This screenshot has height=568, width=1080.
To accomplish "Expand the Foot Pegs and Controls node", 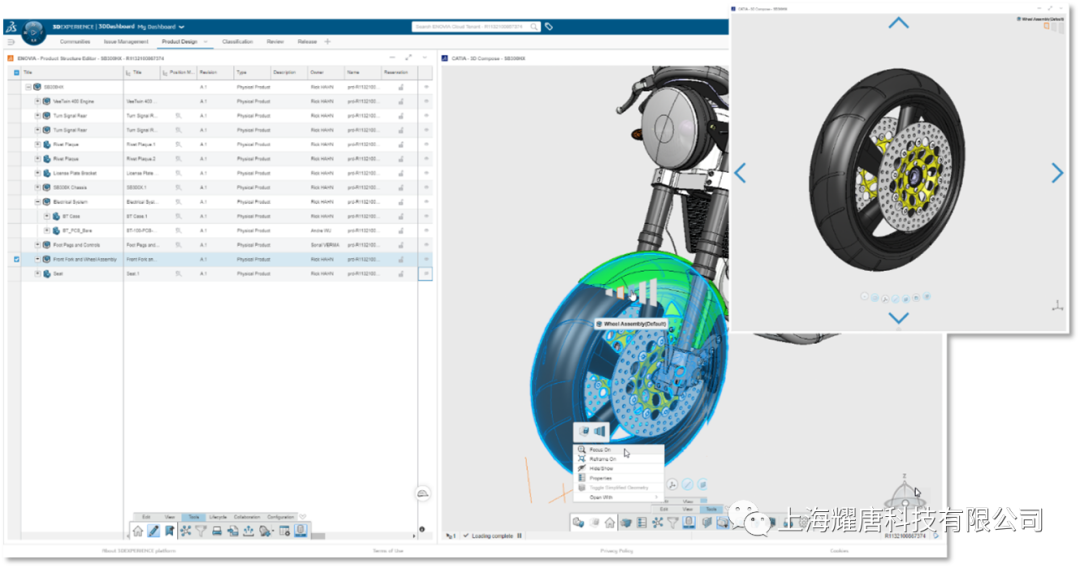I will click(x=38, y=245).
